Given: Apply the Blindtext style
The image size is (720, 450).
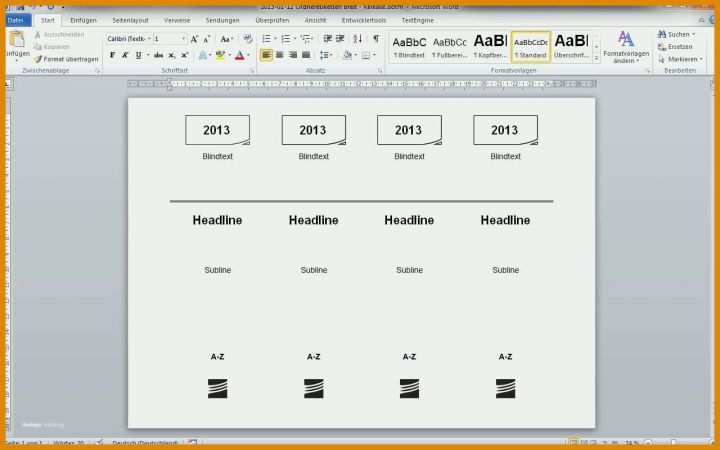Looking at the screenshot, I should pos(409,46).
